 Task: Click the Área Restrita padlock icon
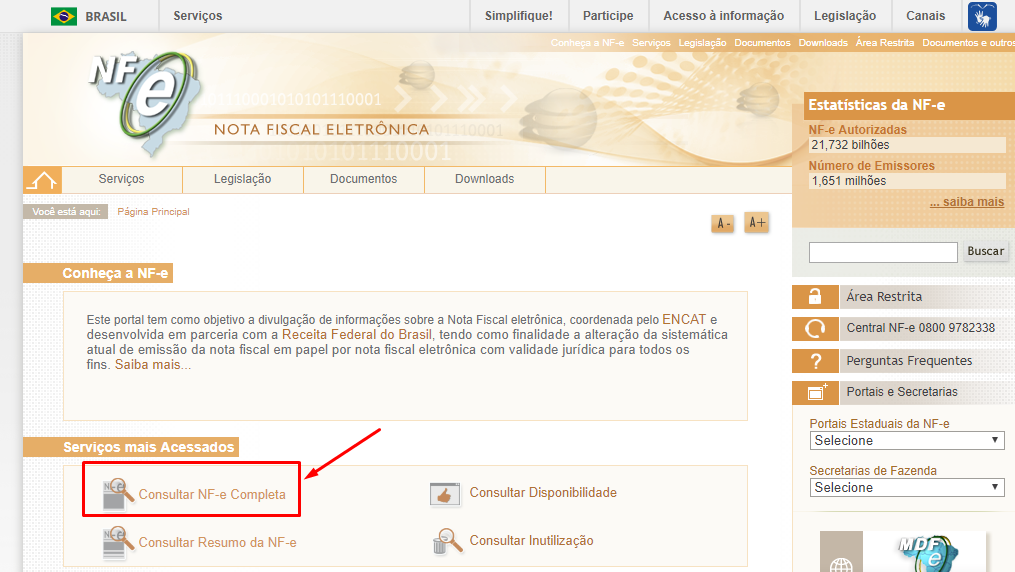coord(815,296)
